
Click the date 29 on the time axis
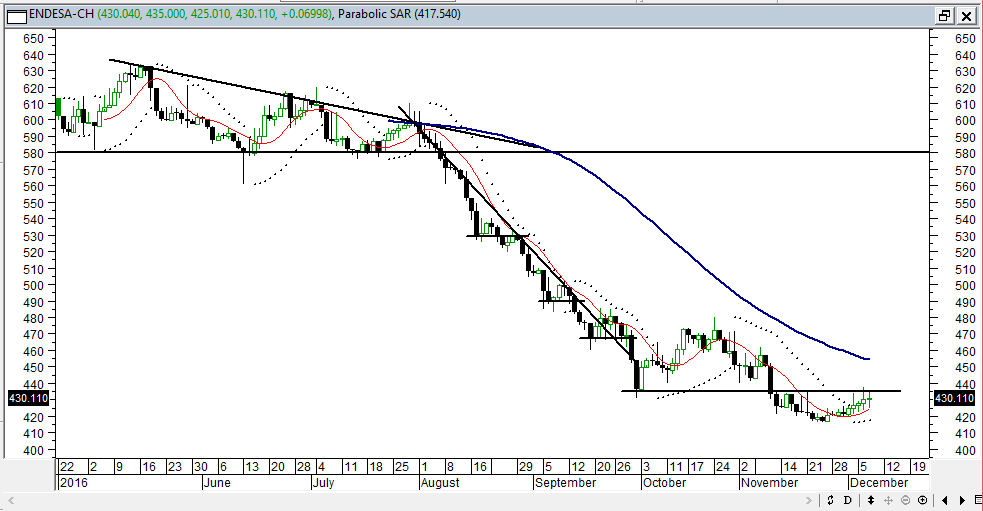tap(525, 466)
